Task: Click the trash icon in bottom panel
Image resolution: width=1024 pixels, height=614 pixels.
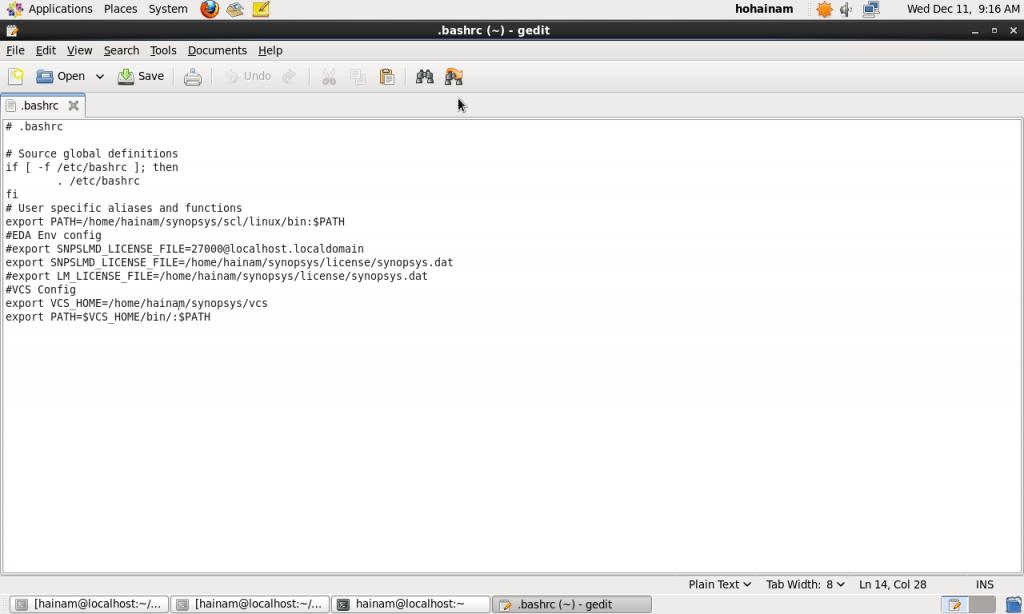Action: pos(1013,604)
